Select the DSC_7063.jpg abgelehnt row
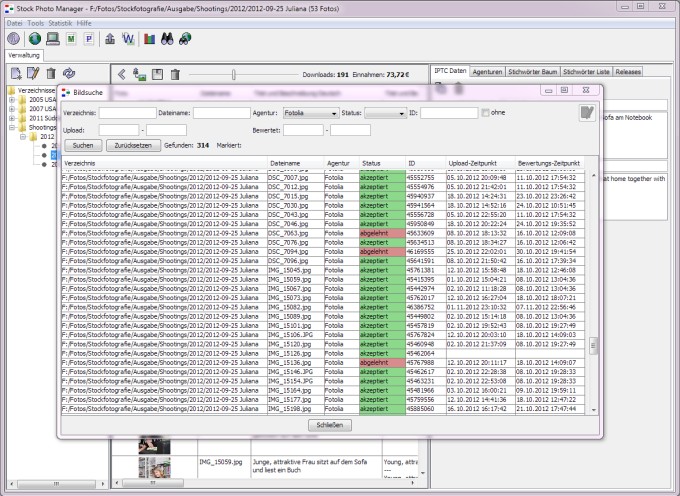This screenshot has width=680, height=496. pos(323,233)
